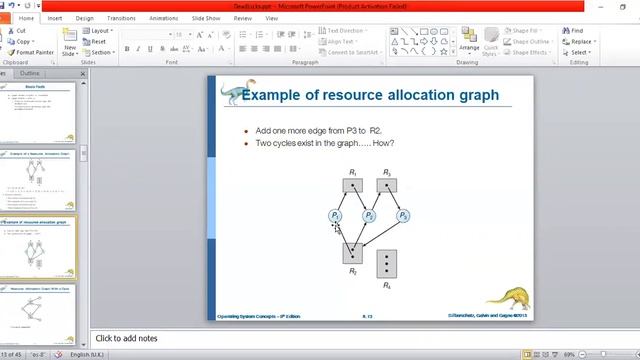Open the Slide Show tab
Screen dimensions: 640x360
point(206,18)
